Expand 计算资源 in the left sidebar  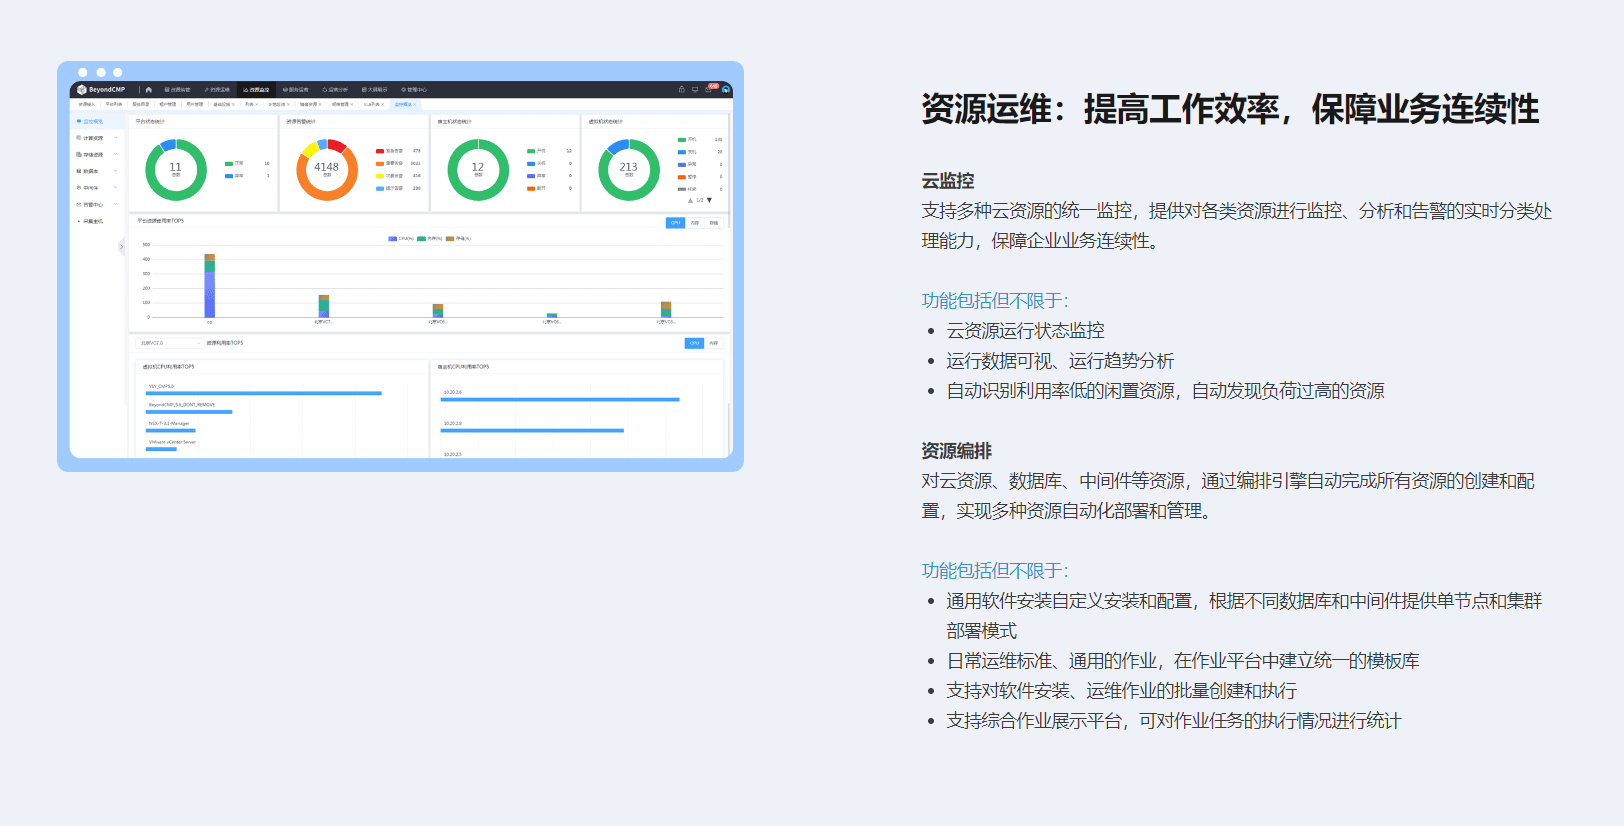coord(96,138)
